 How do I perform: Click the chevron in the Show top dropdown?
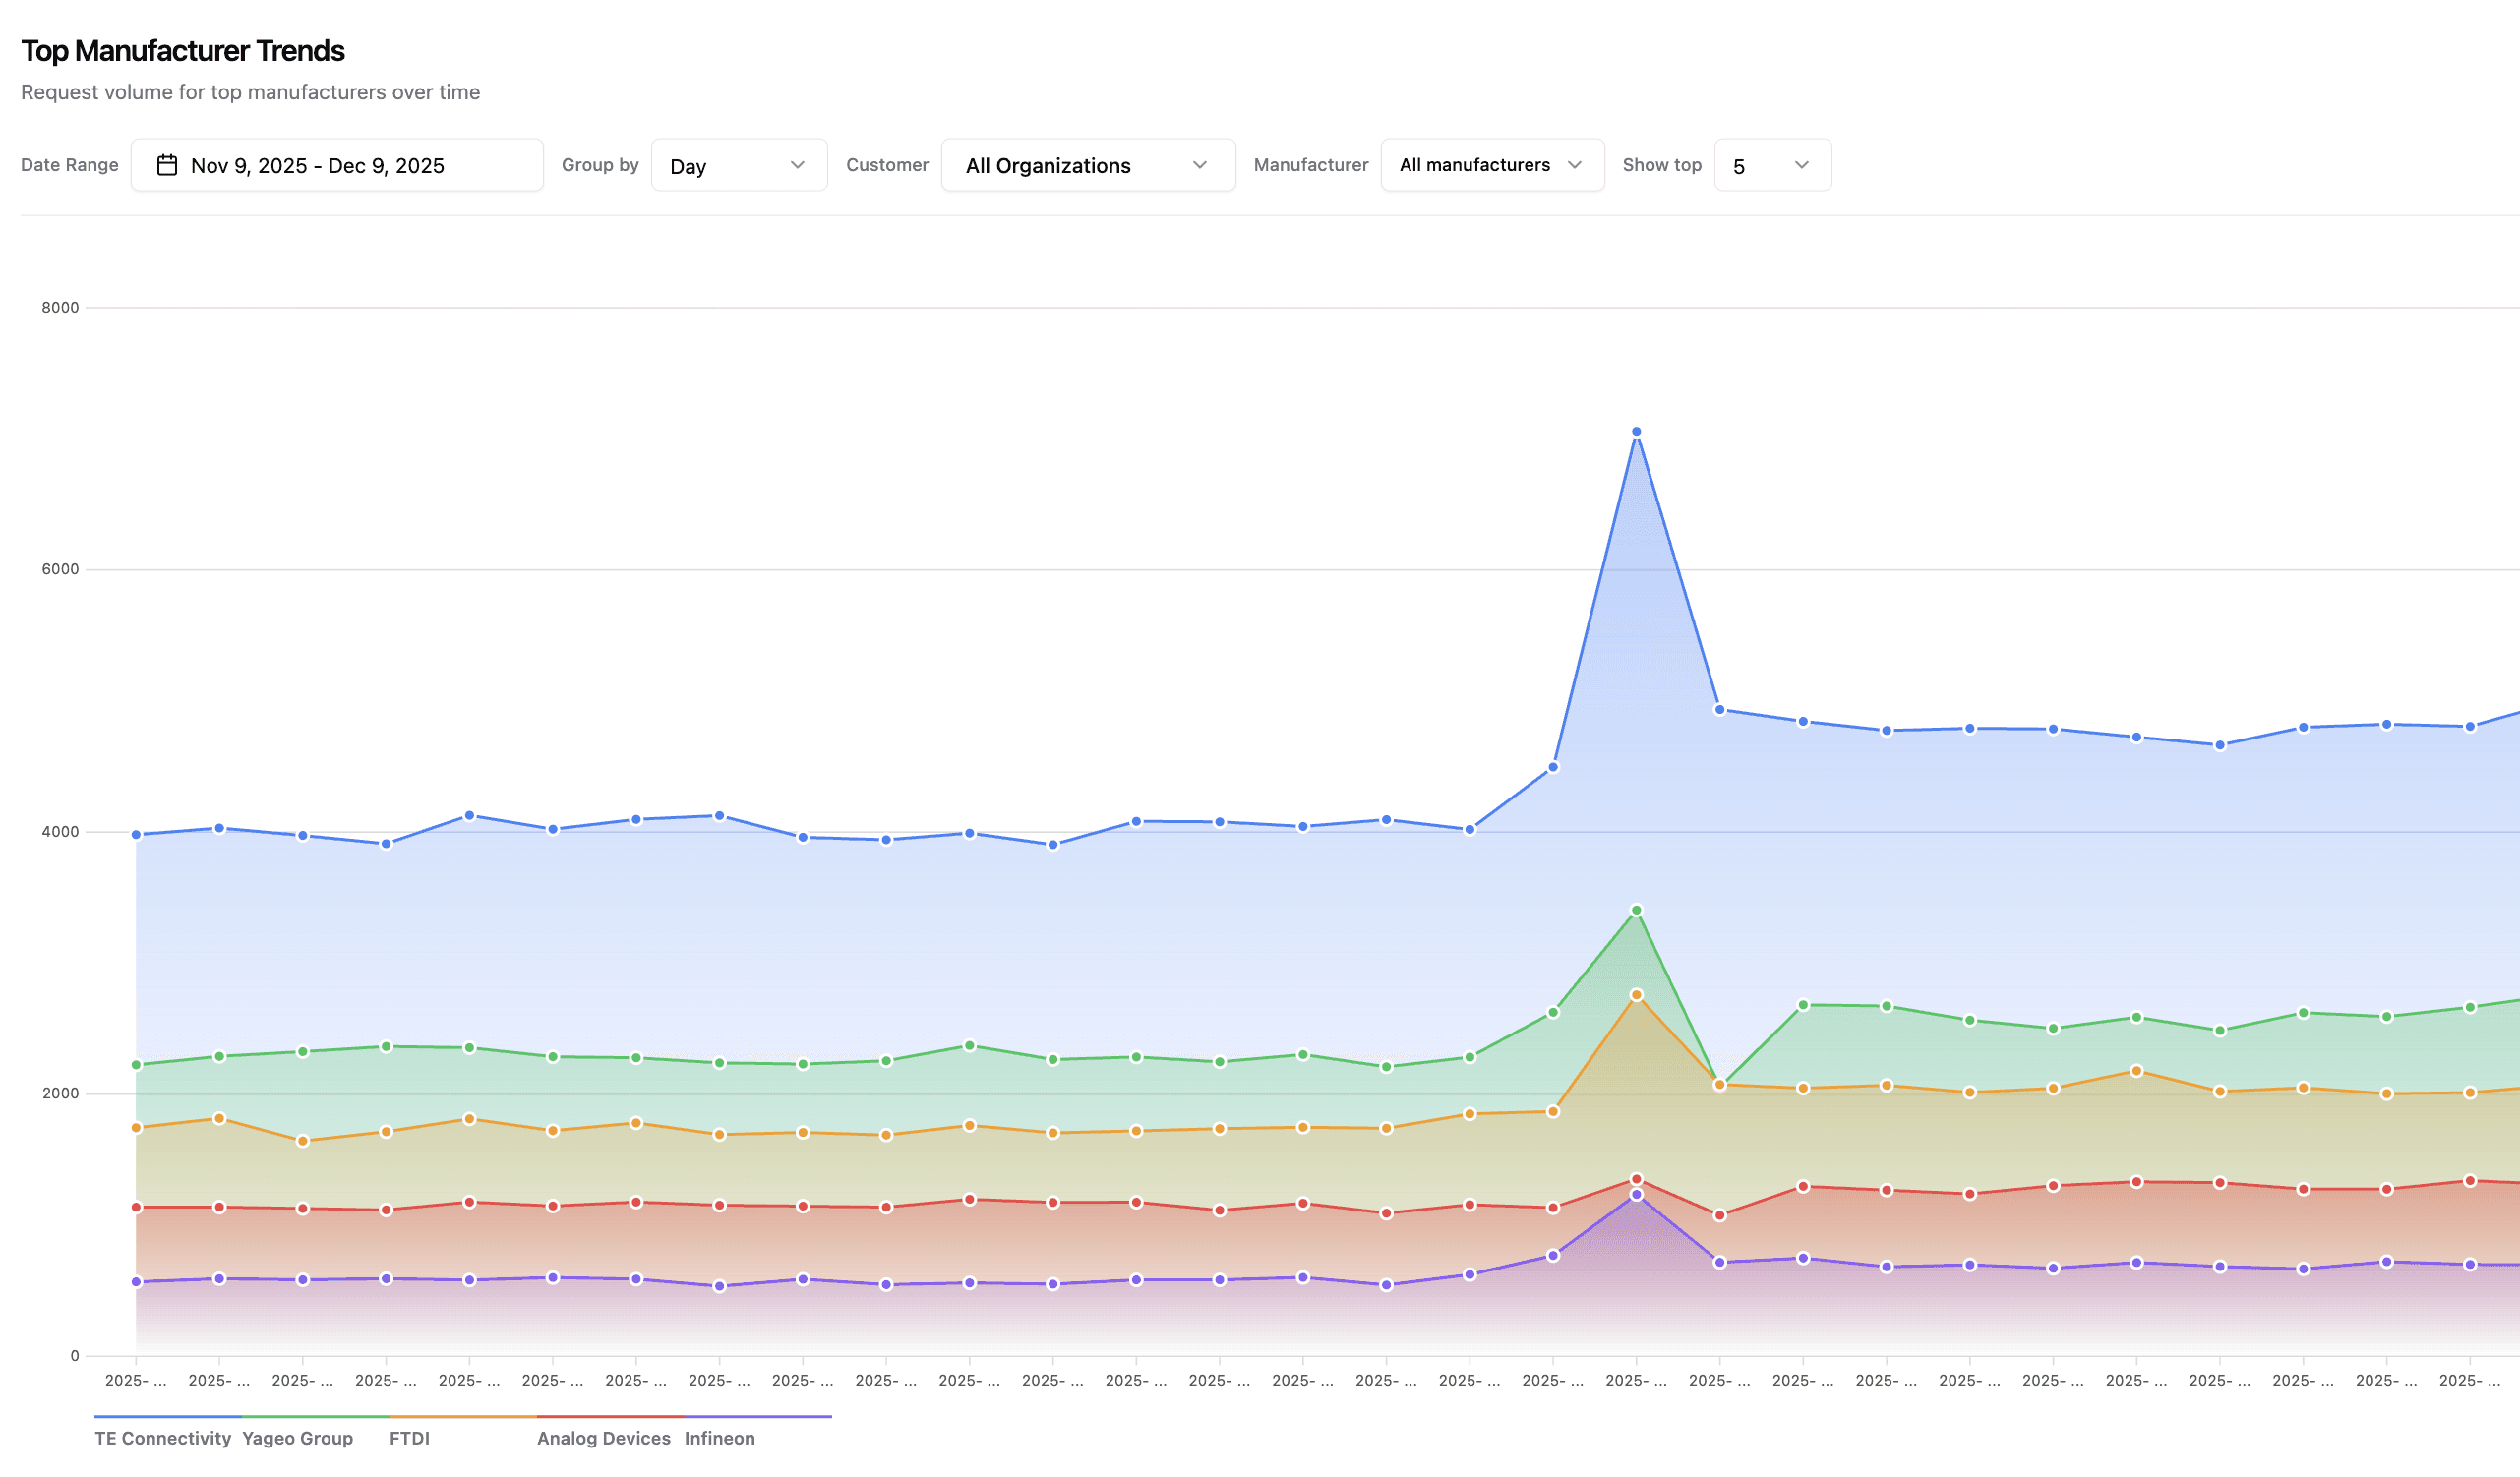click(1801, 165)
